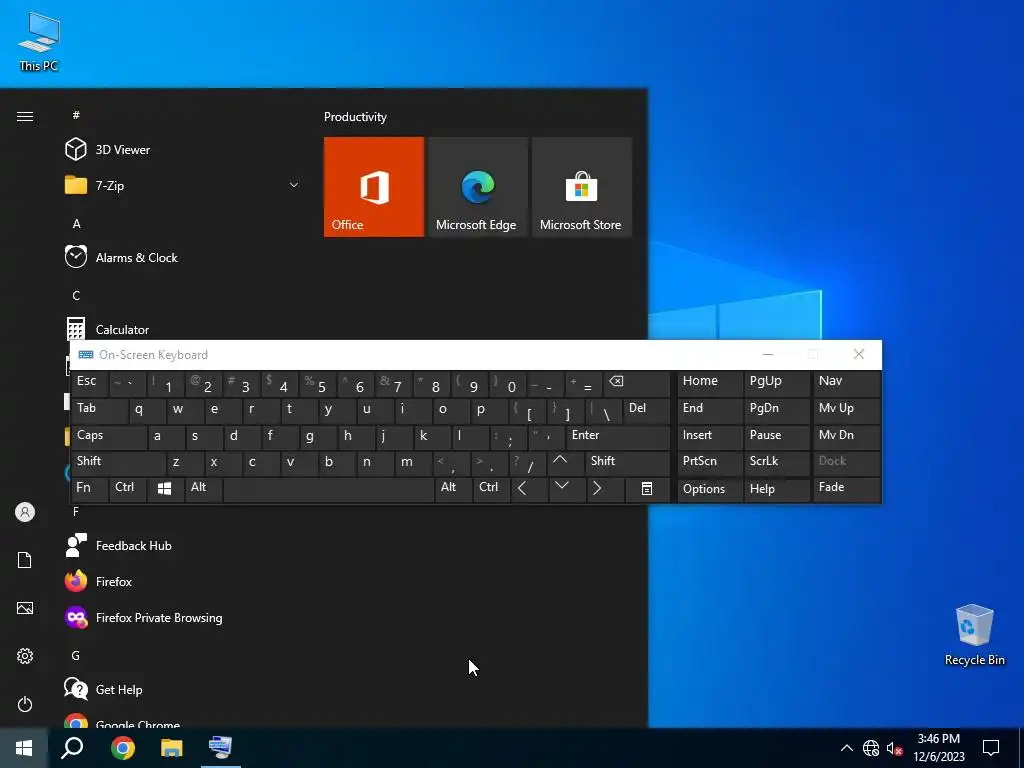Click the space bar key

point(329,489)
